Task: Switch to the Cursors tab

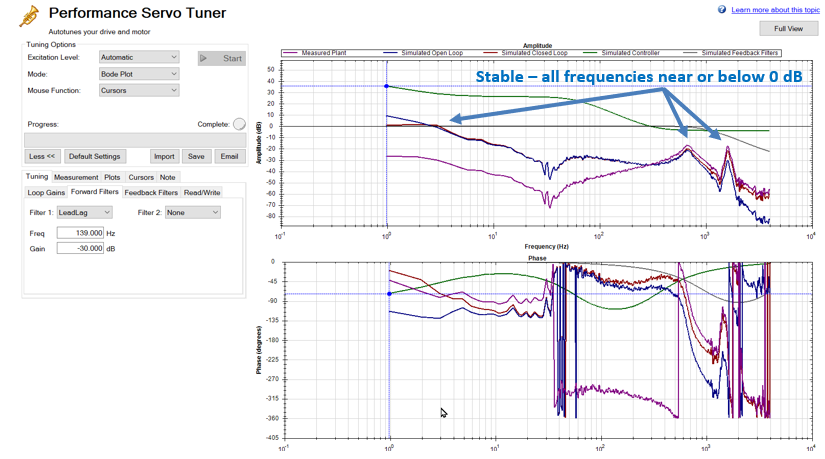Action: tap(141, 177)
